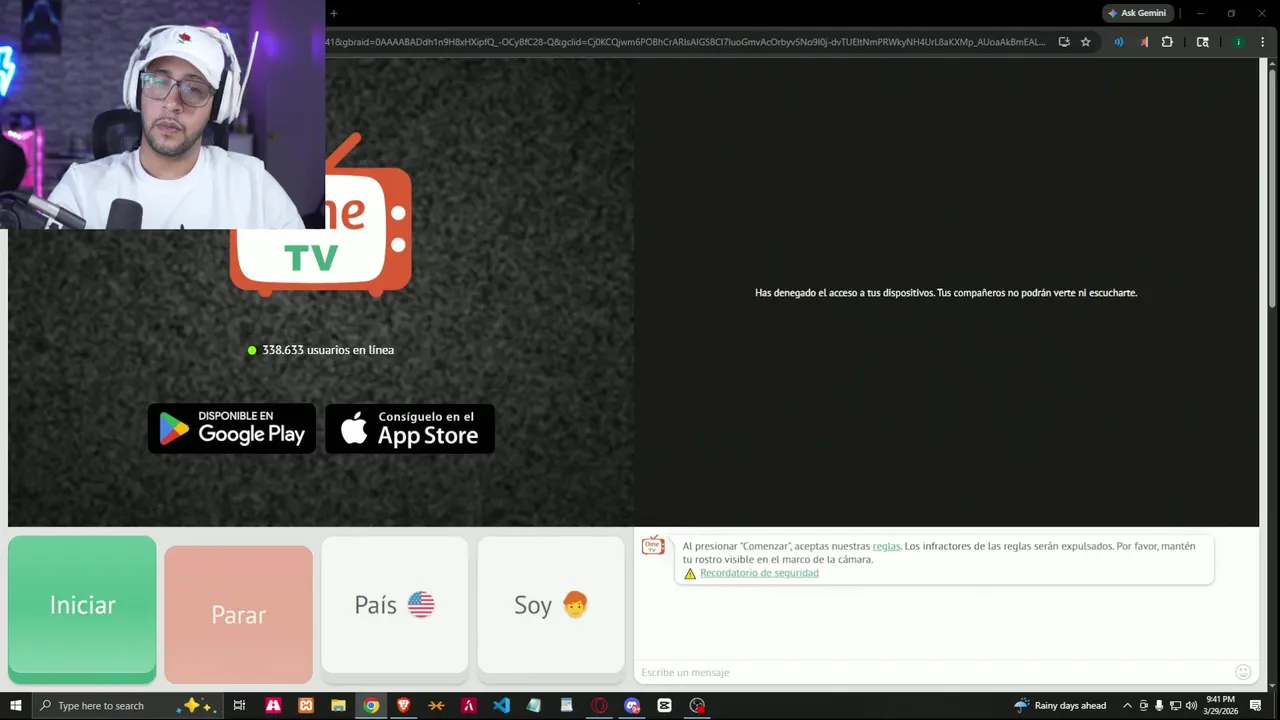This screenshot has height=720, width=1280.
Task: Click the tab search toolbar icon
Action: (x=1203, y=42)
